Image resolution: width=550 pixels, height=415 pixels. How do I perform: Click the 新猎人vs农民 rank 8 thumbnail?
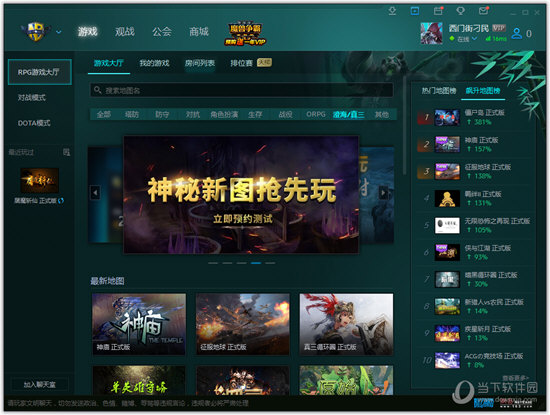[447, 307]
